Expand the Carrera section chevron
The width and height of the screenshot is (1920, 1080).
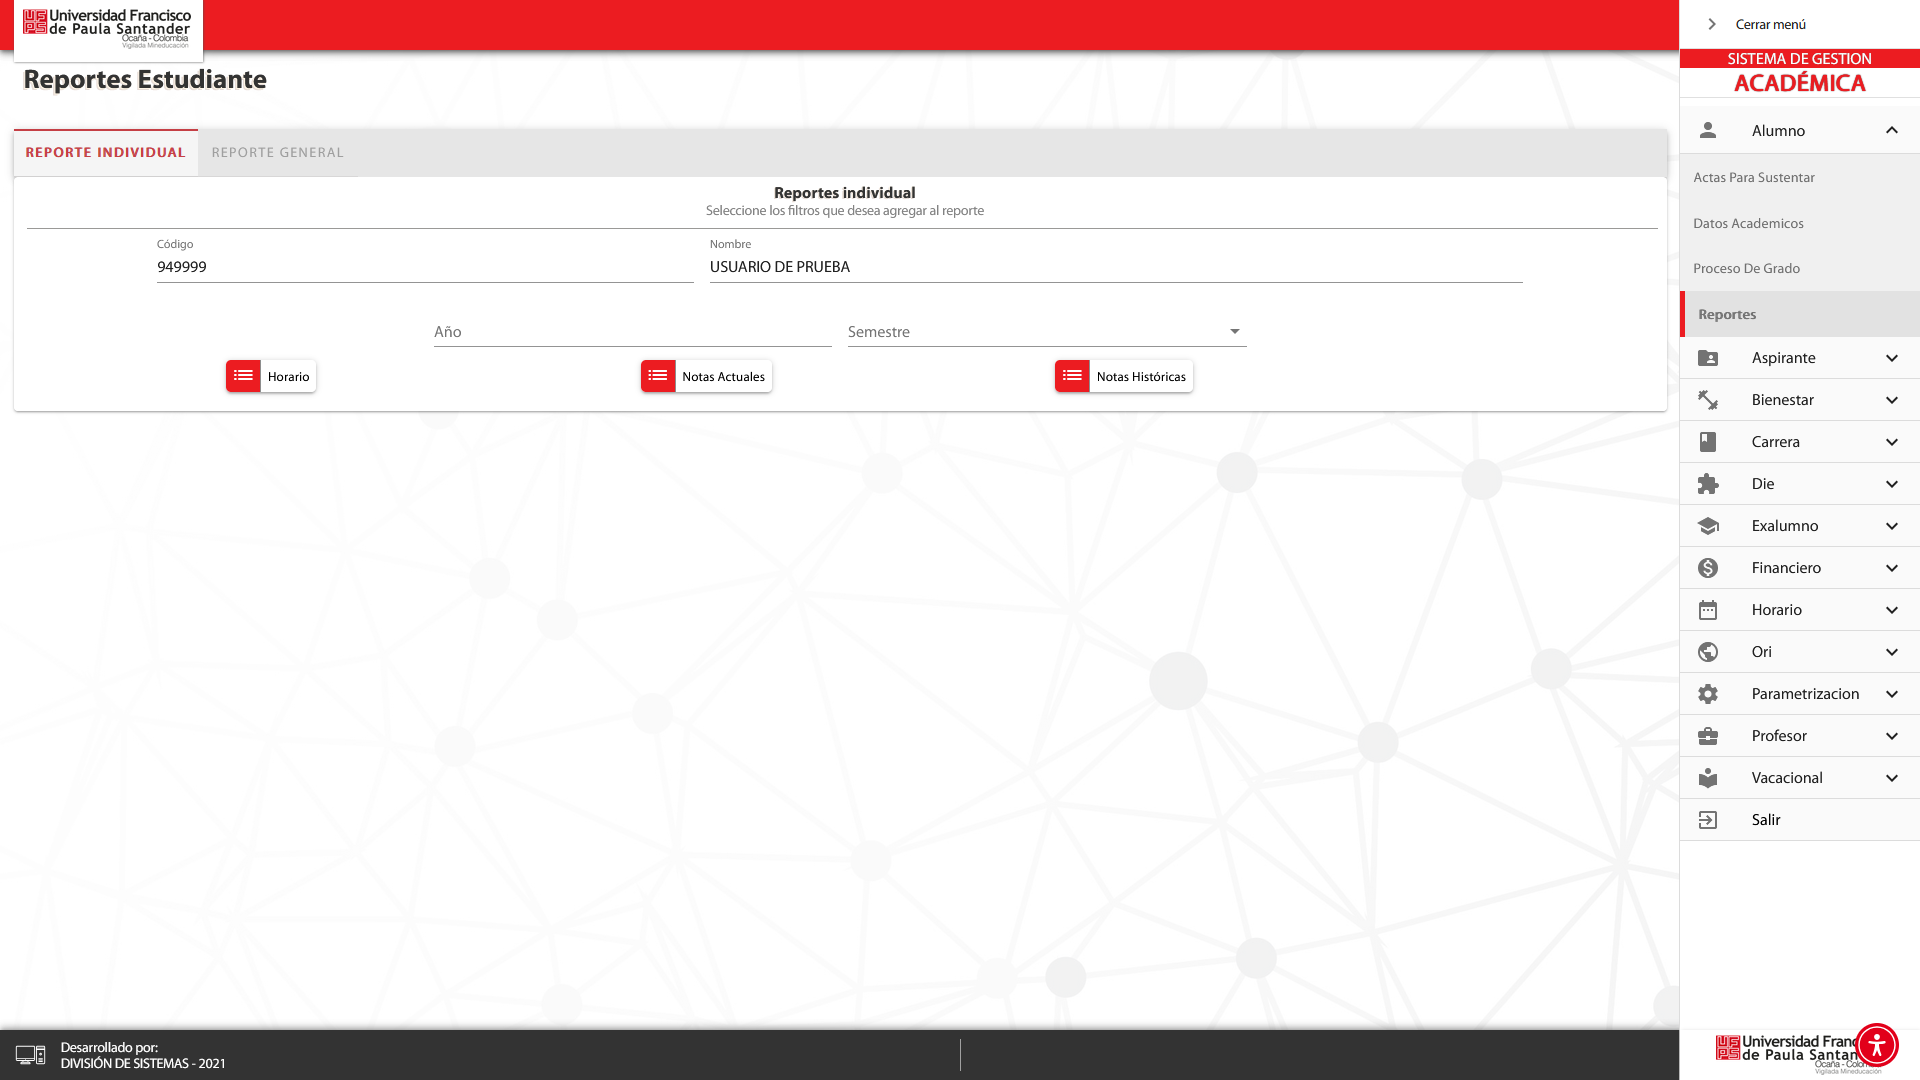click(1891, 442)
